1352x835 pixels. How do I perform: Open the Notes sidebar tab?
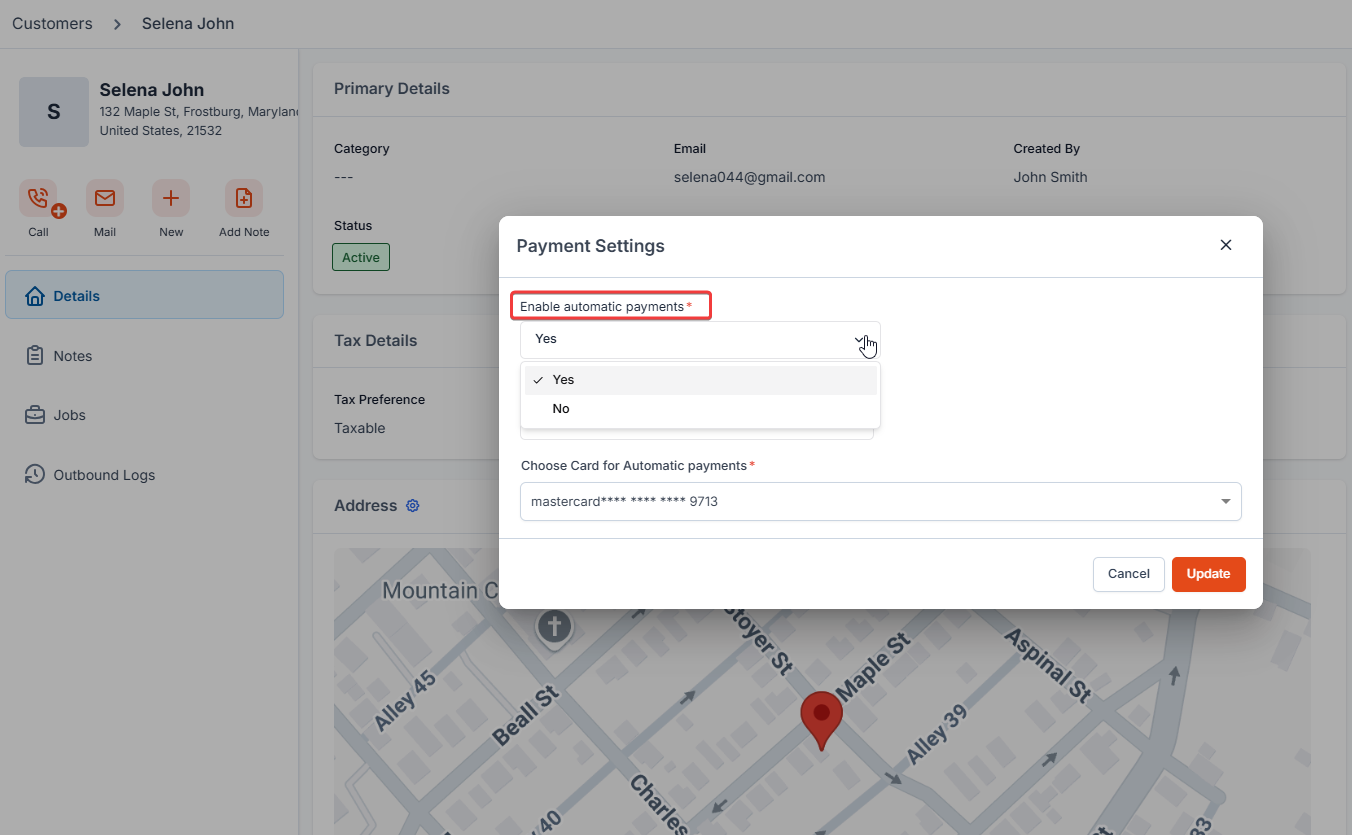(144, 355)
